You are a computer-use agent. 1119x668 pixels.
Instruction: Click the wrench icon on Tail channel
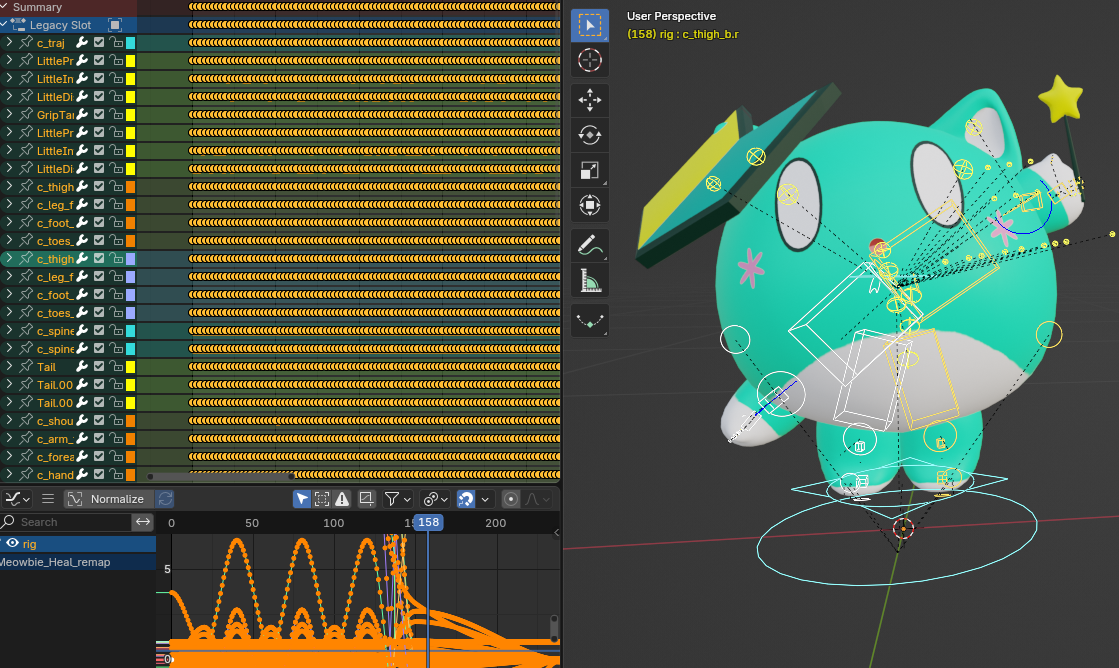click(82, 366)
